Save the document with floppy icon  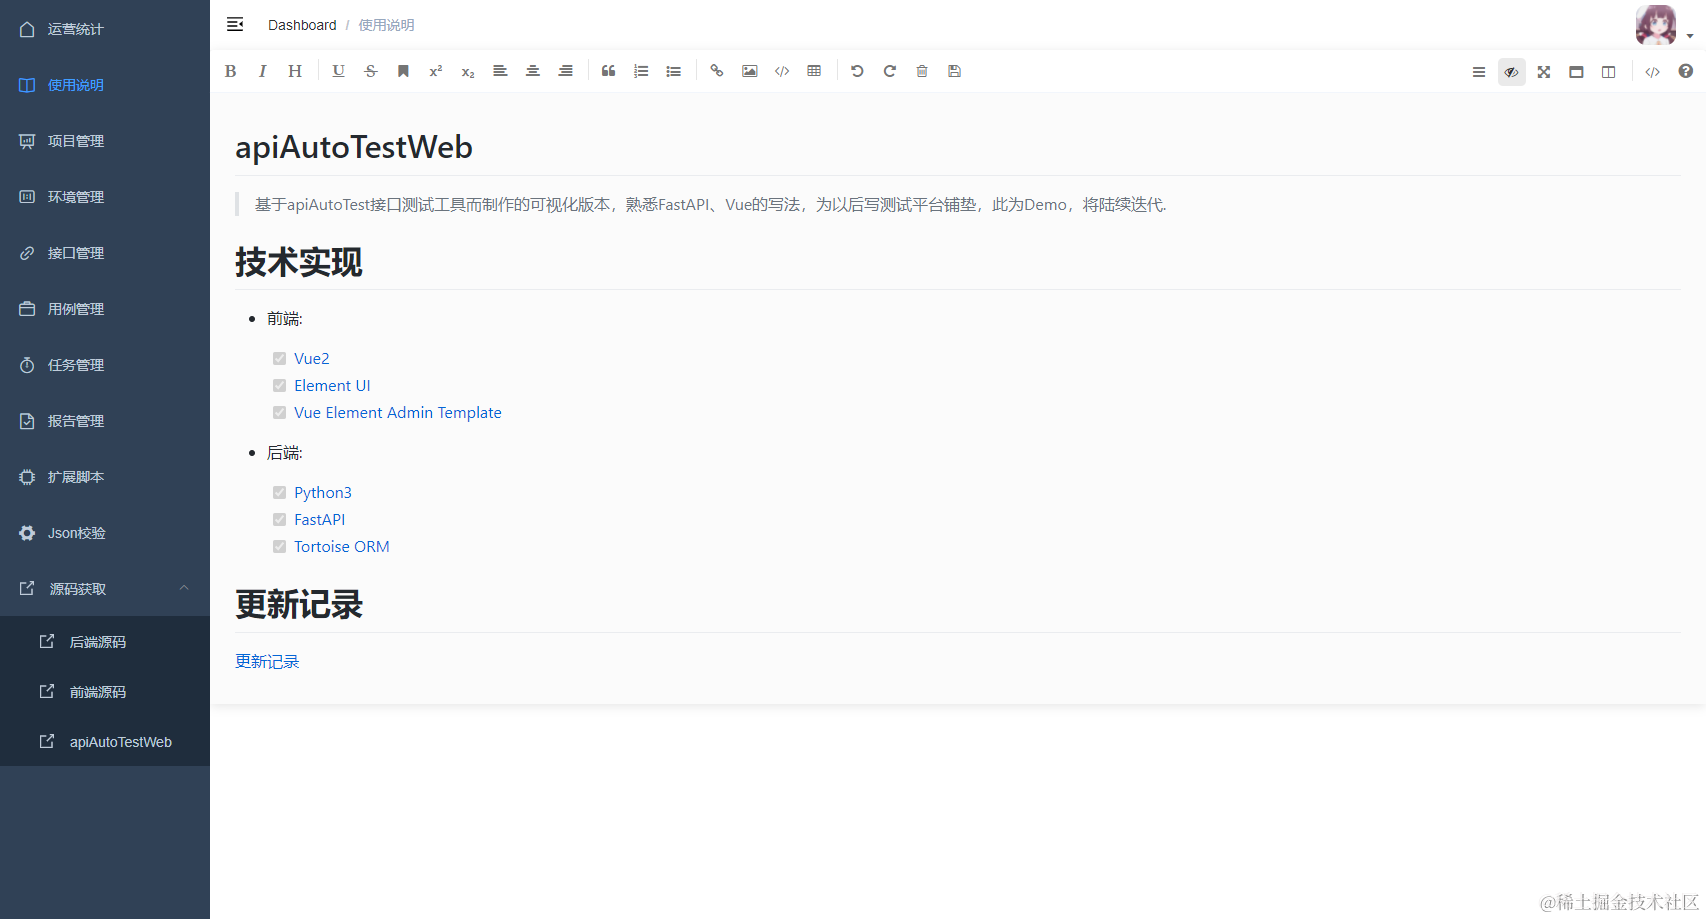[954, 71]
